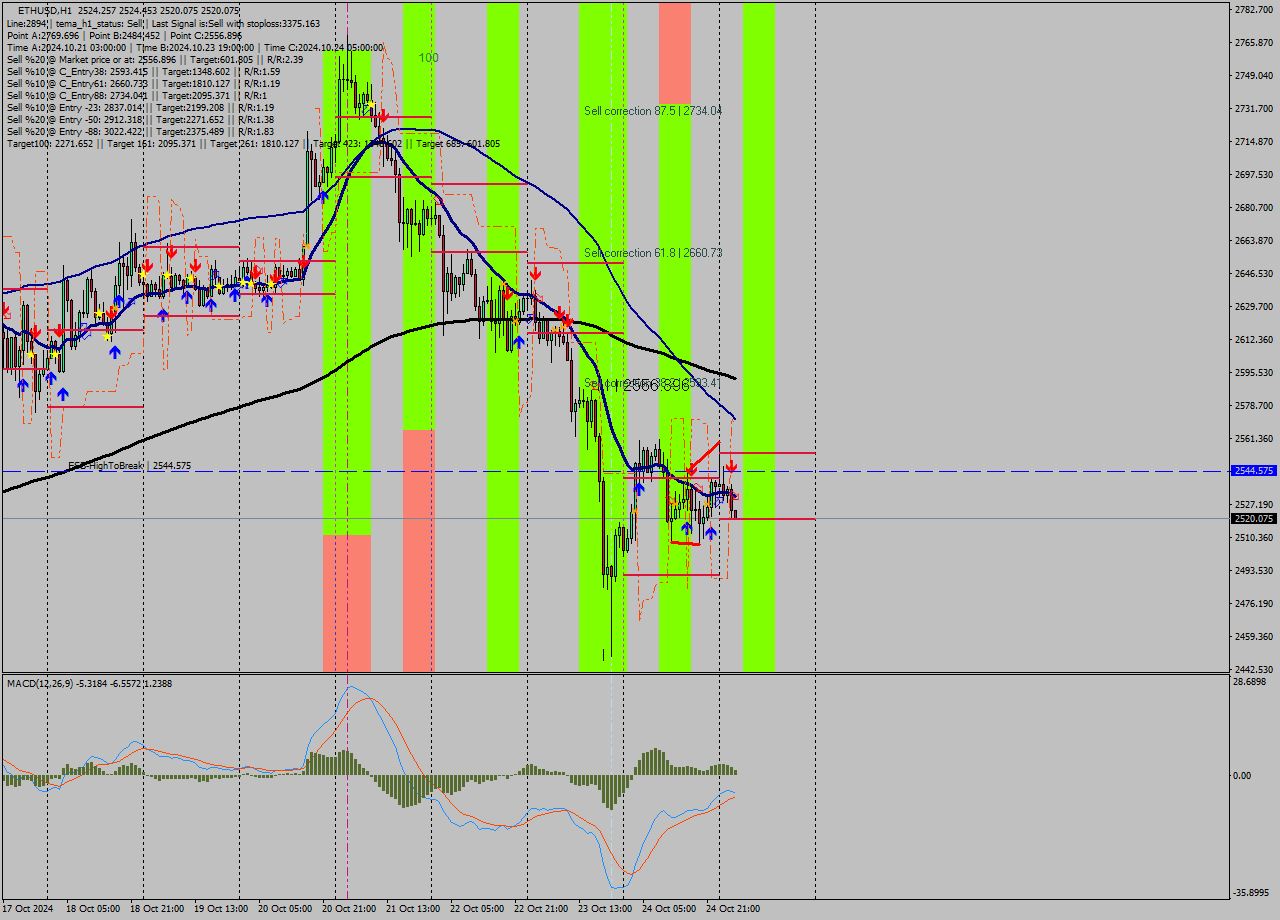This screenshot has height=920, width=1280.
Task: Click the 2714.870 price axis label
Action: tap(1254, 141)
